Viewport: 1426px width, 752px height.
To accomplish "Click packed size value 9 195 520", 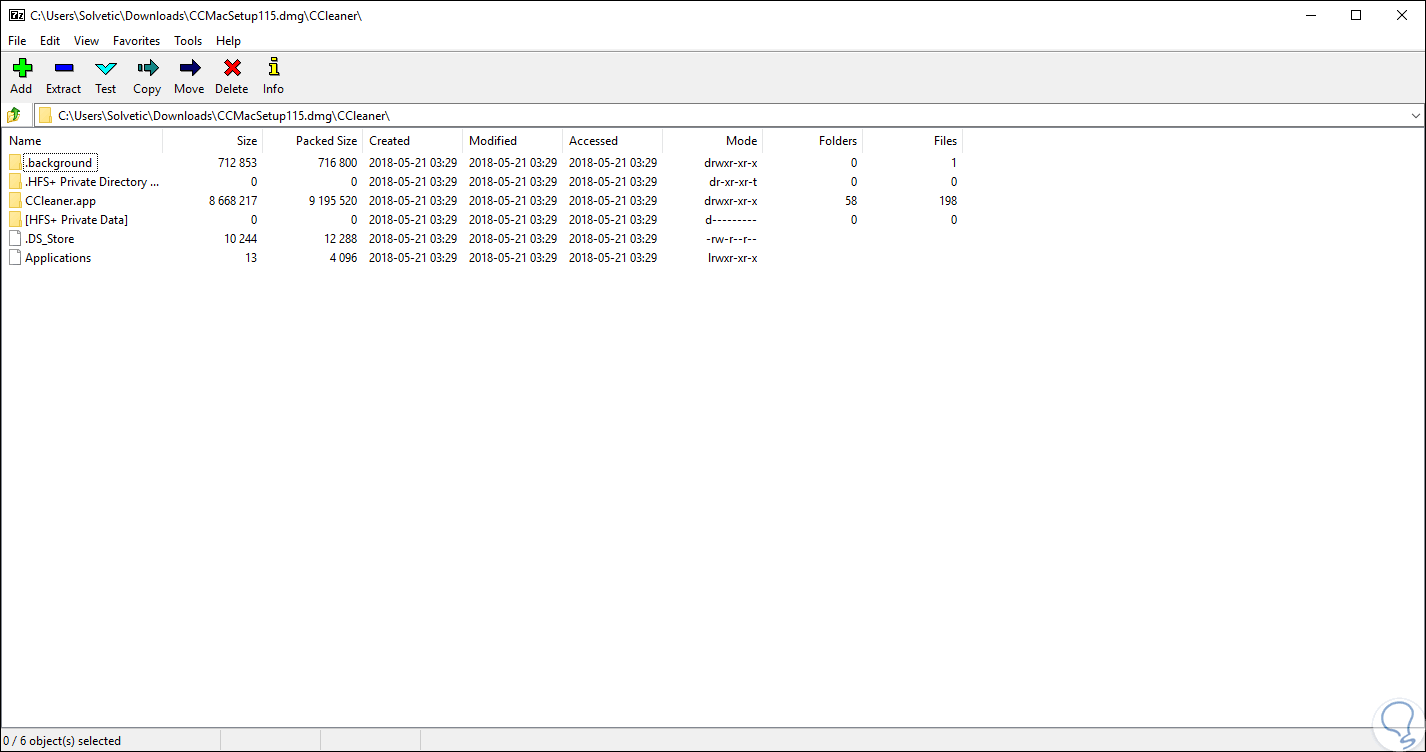I will (333, 201).
